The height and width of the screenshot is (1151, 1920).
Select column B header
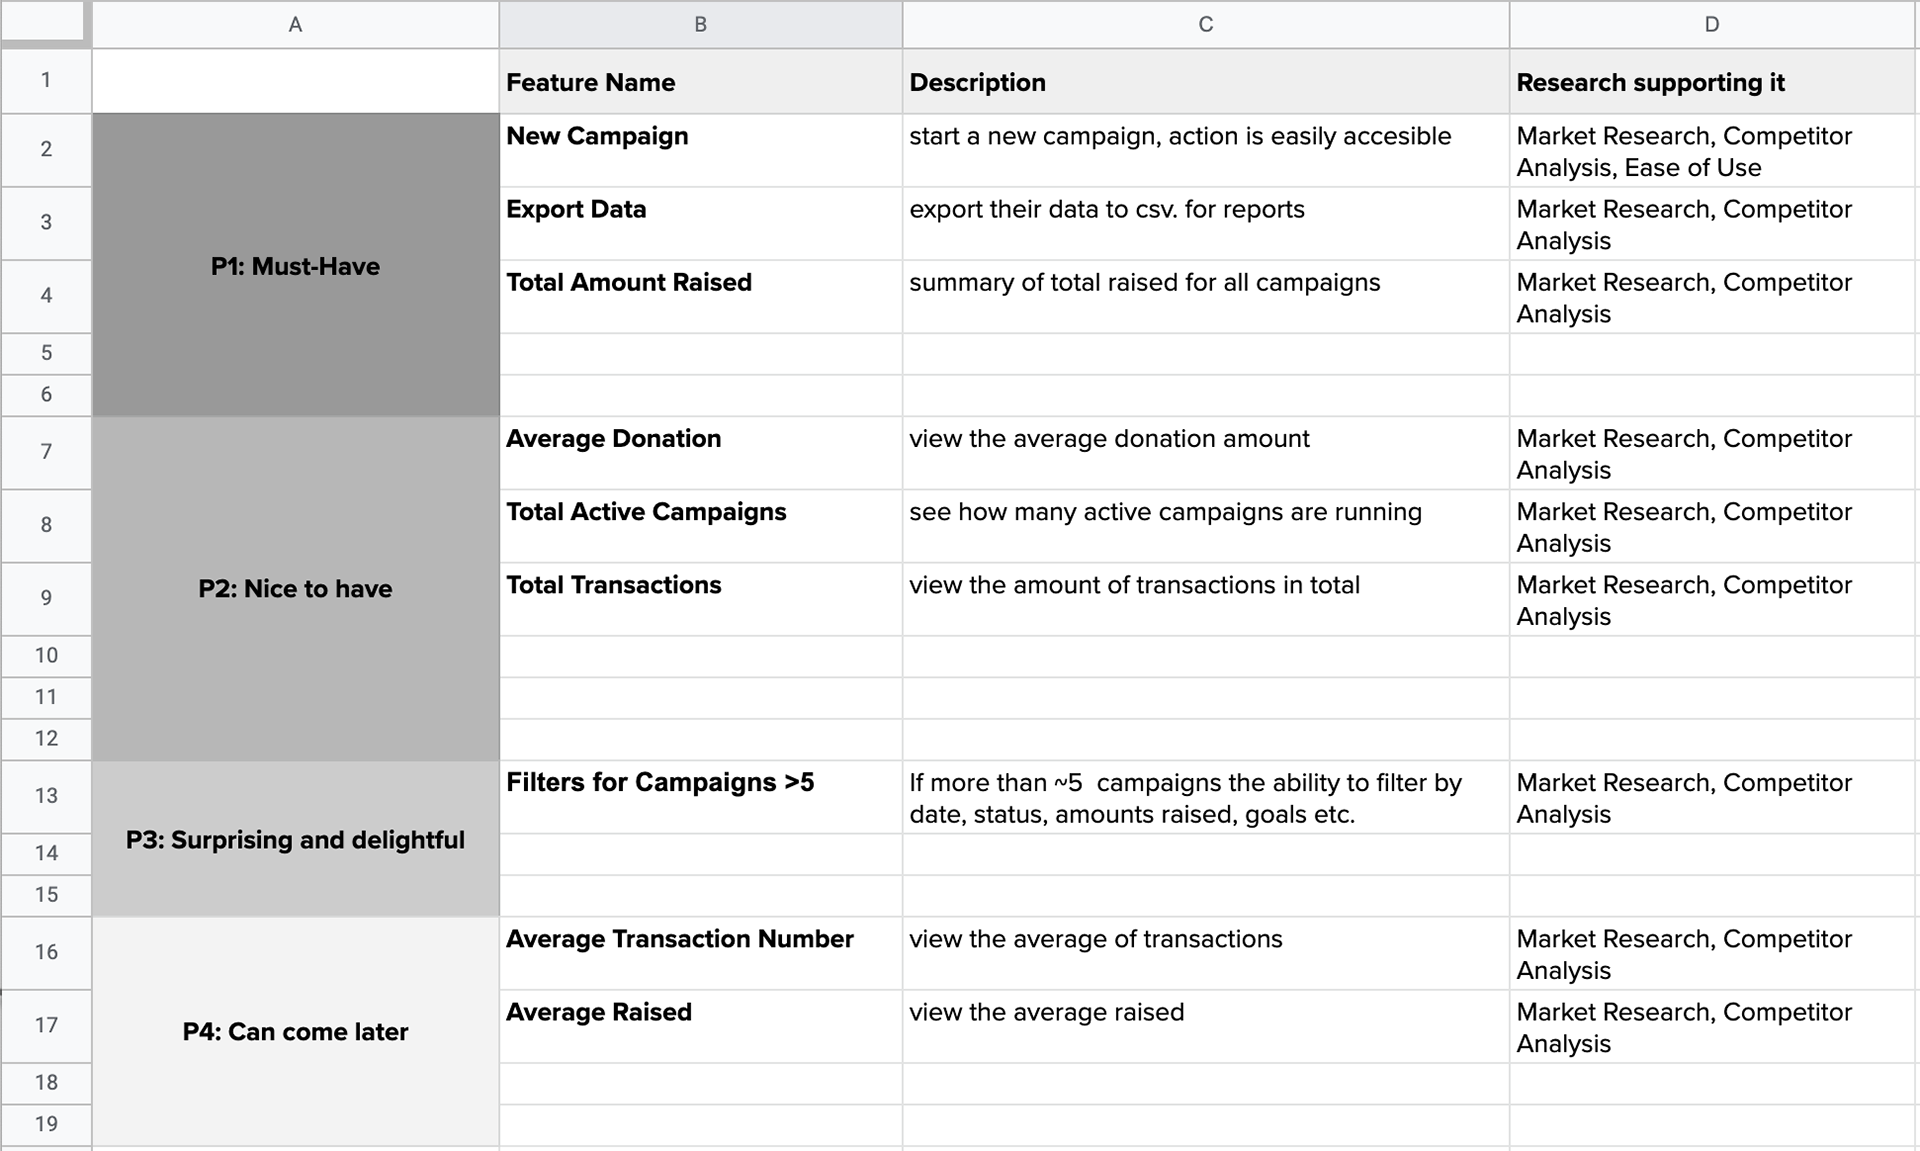[x=700, y=24]
